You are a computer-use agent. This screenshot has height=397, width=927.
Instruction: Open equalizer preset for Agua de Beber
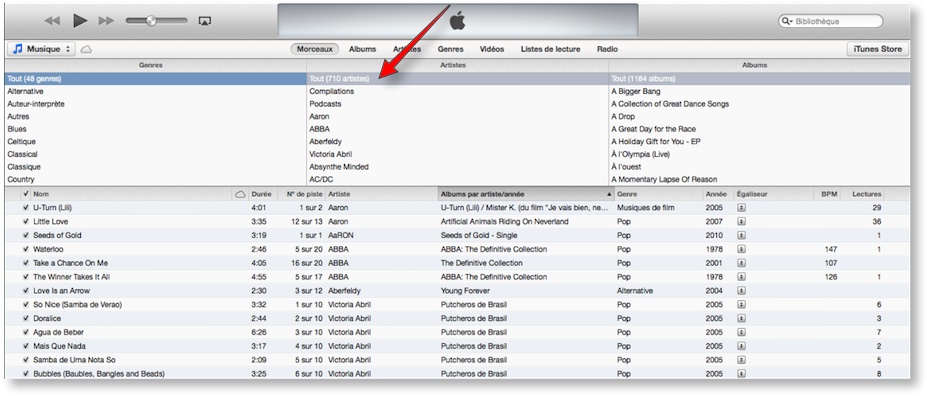pyautogui.click(x=741, y=332)
